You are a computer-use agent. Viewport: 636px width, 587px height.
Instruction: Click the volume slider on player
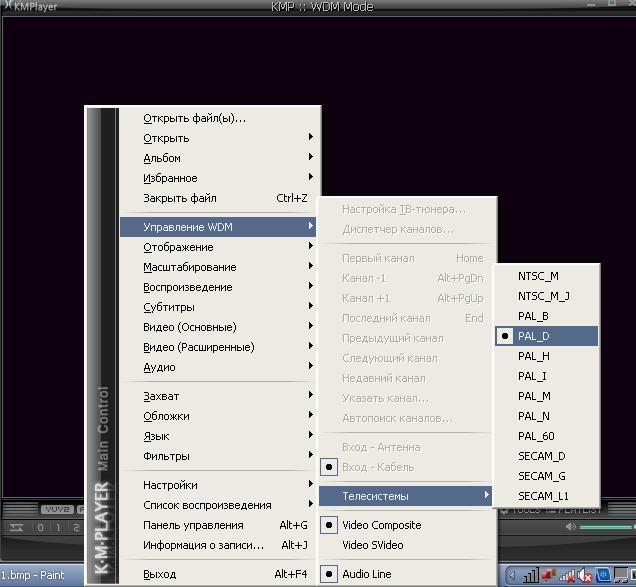point(606,527)
